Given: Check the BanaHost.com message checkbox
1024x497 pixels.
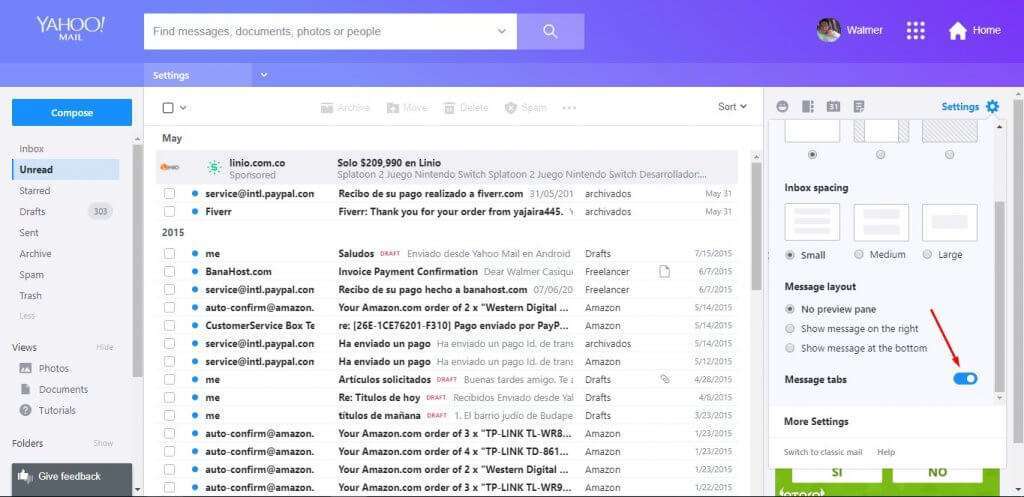Looking at the screenshot, I should (x=169, y=272).
